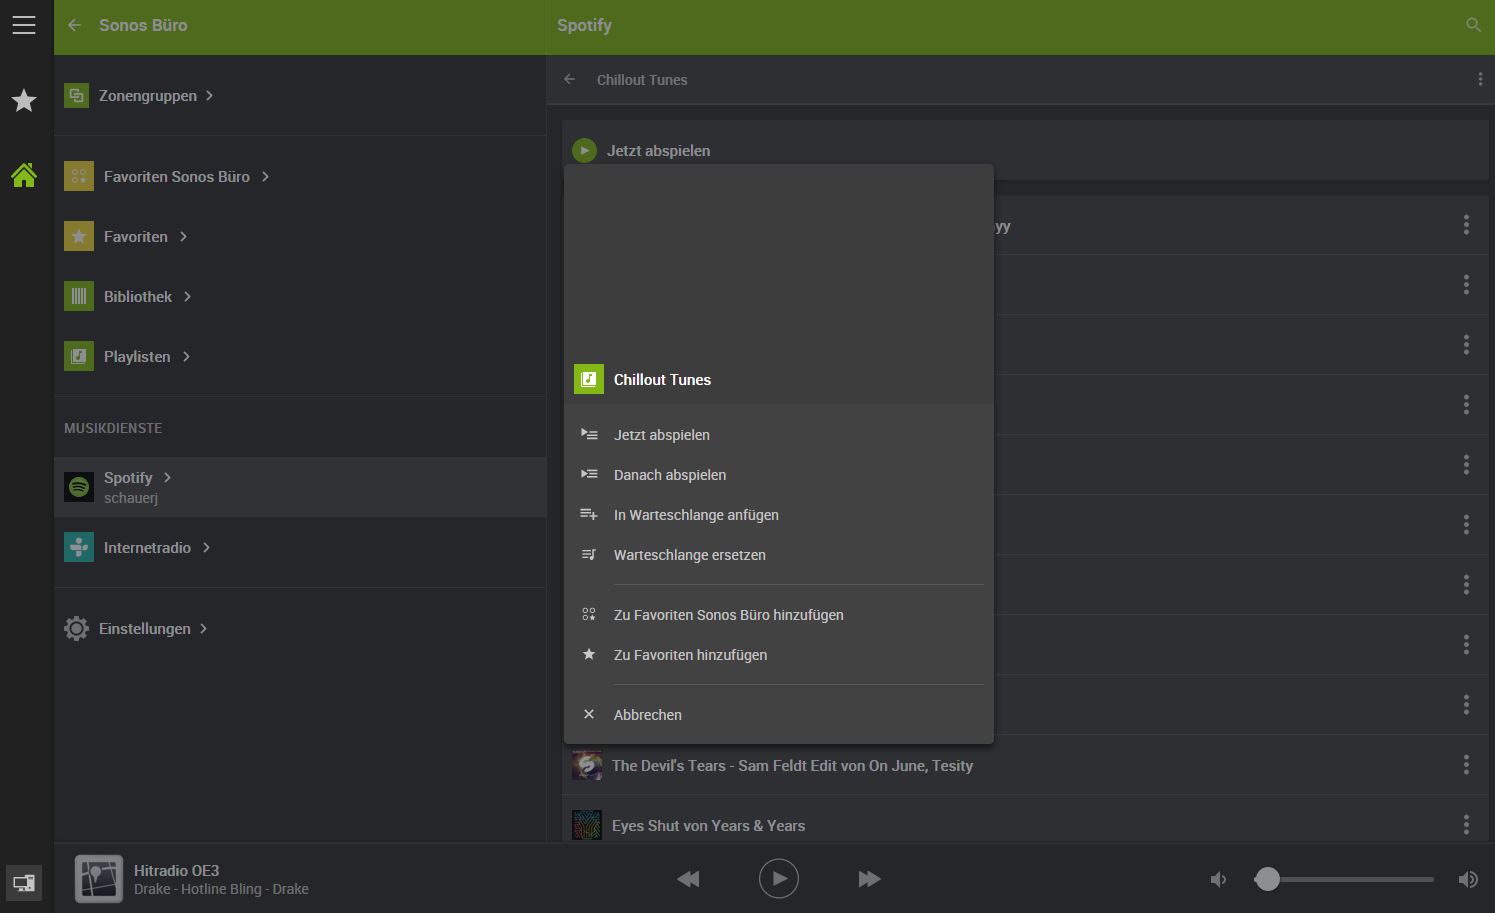Open the Internetradio label
Image resolution: width=1495 pixels, height=913 pixels.
point(147,547)
